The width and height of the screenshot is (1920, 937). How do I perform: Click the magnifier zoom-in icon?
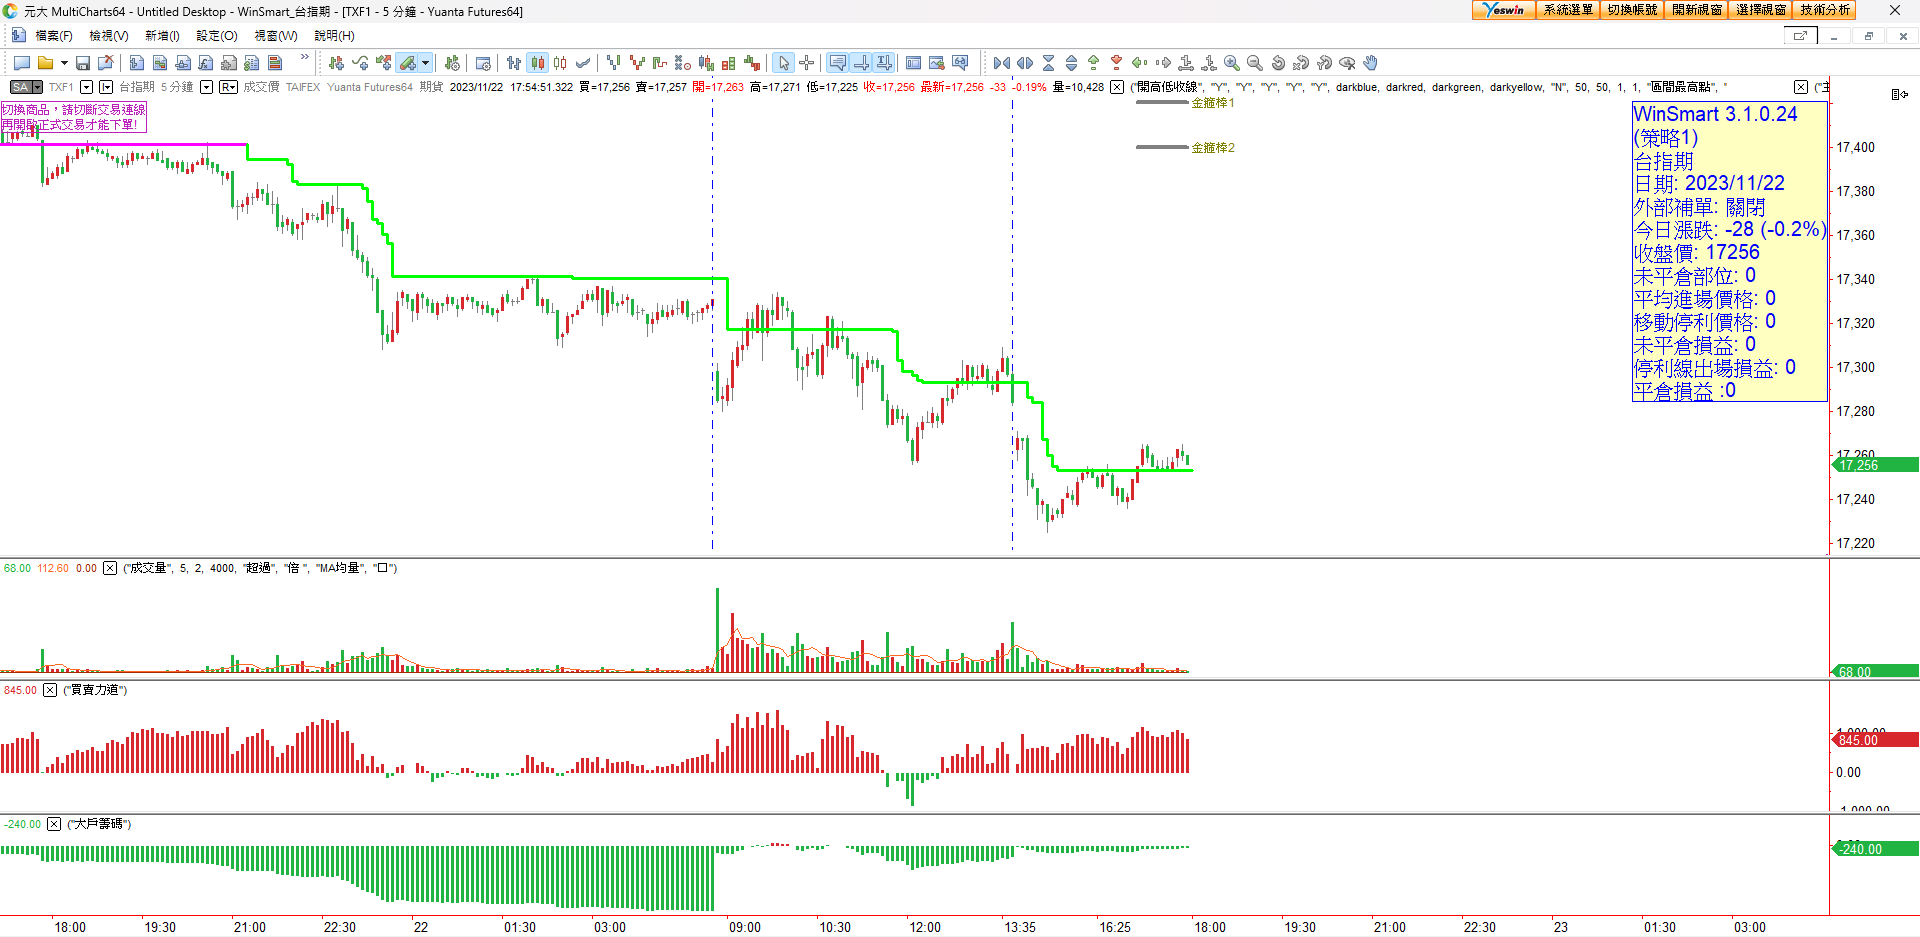tap(1232, 63)
